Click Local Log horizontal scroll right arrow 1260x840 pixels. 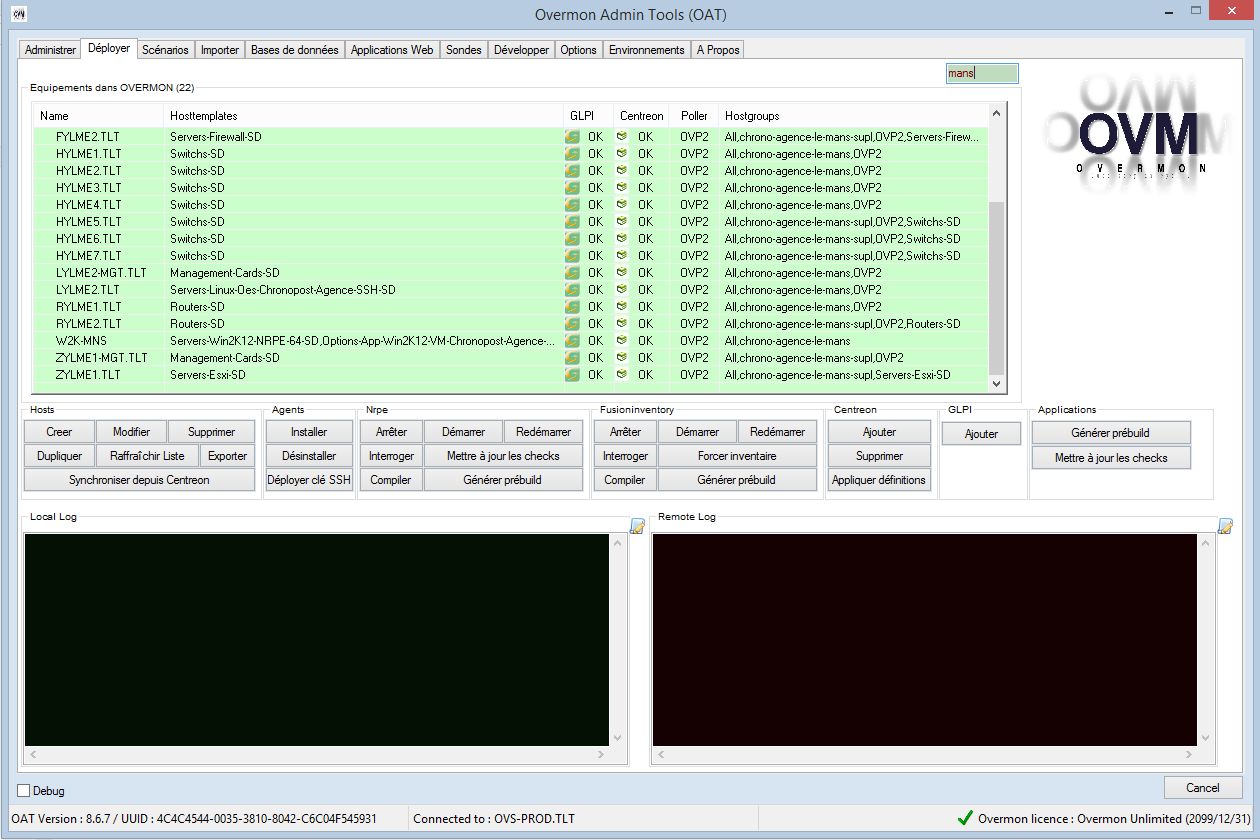pos(602,755)
